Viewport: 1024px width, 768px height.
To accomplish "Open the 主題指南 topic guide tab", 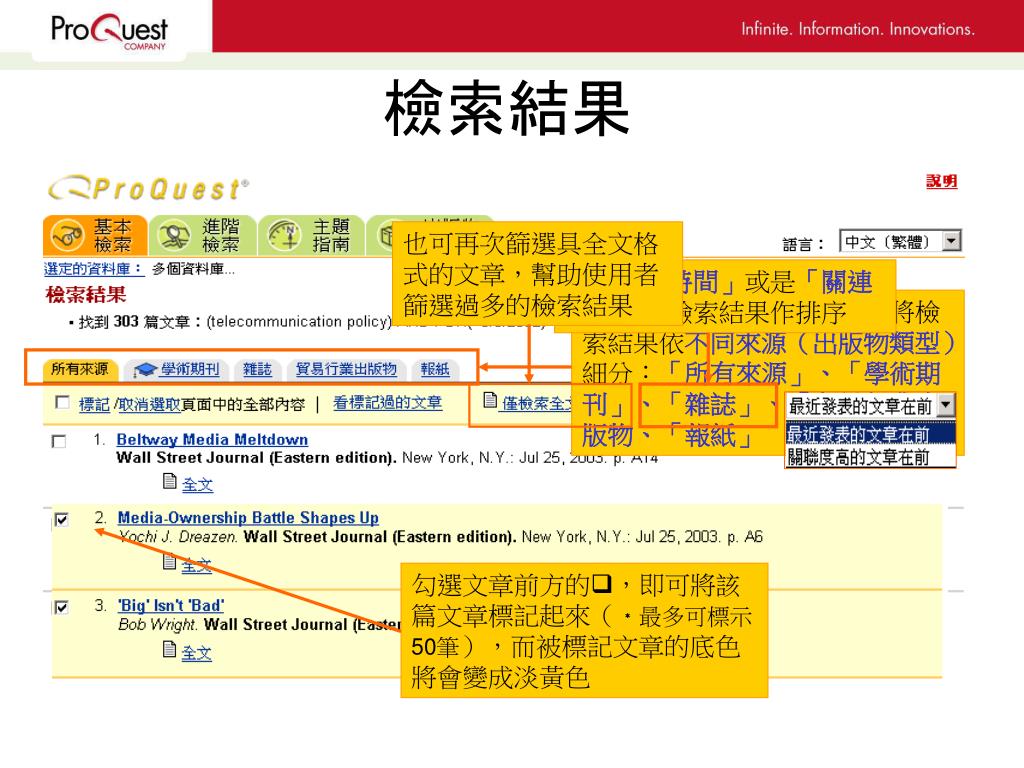I will [x=312, y=235].
